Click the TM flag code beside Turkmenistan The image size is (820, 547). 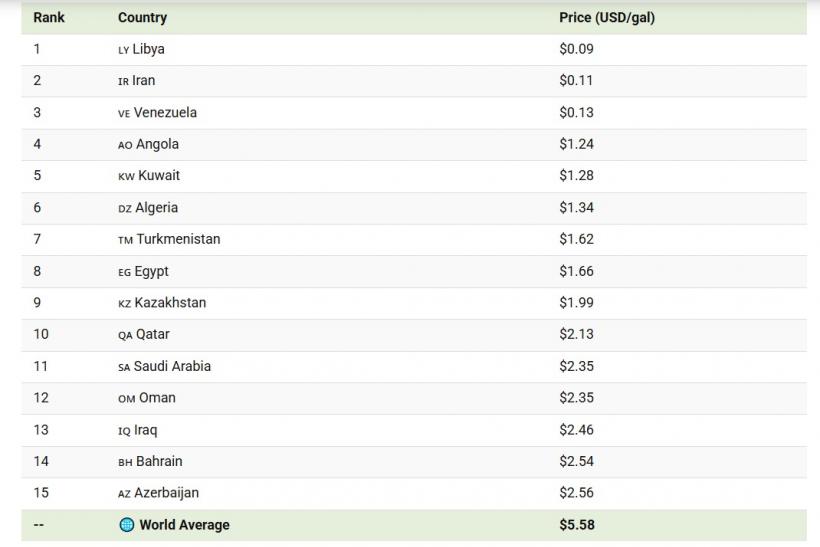[125, 240]
